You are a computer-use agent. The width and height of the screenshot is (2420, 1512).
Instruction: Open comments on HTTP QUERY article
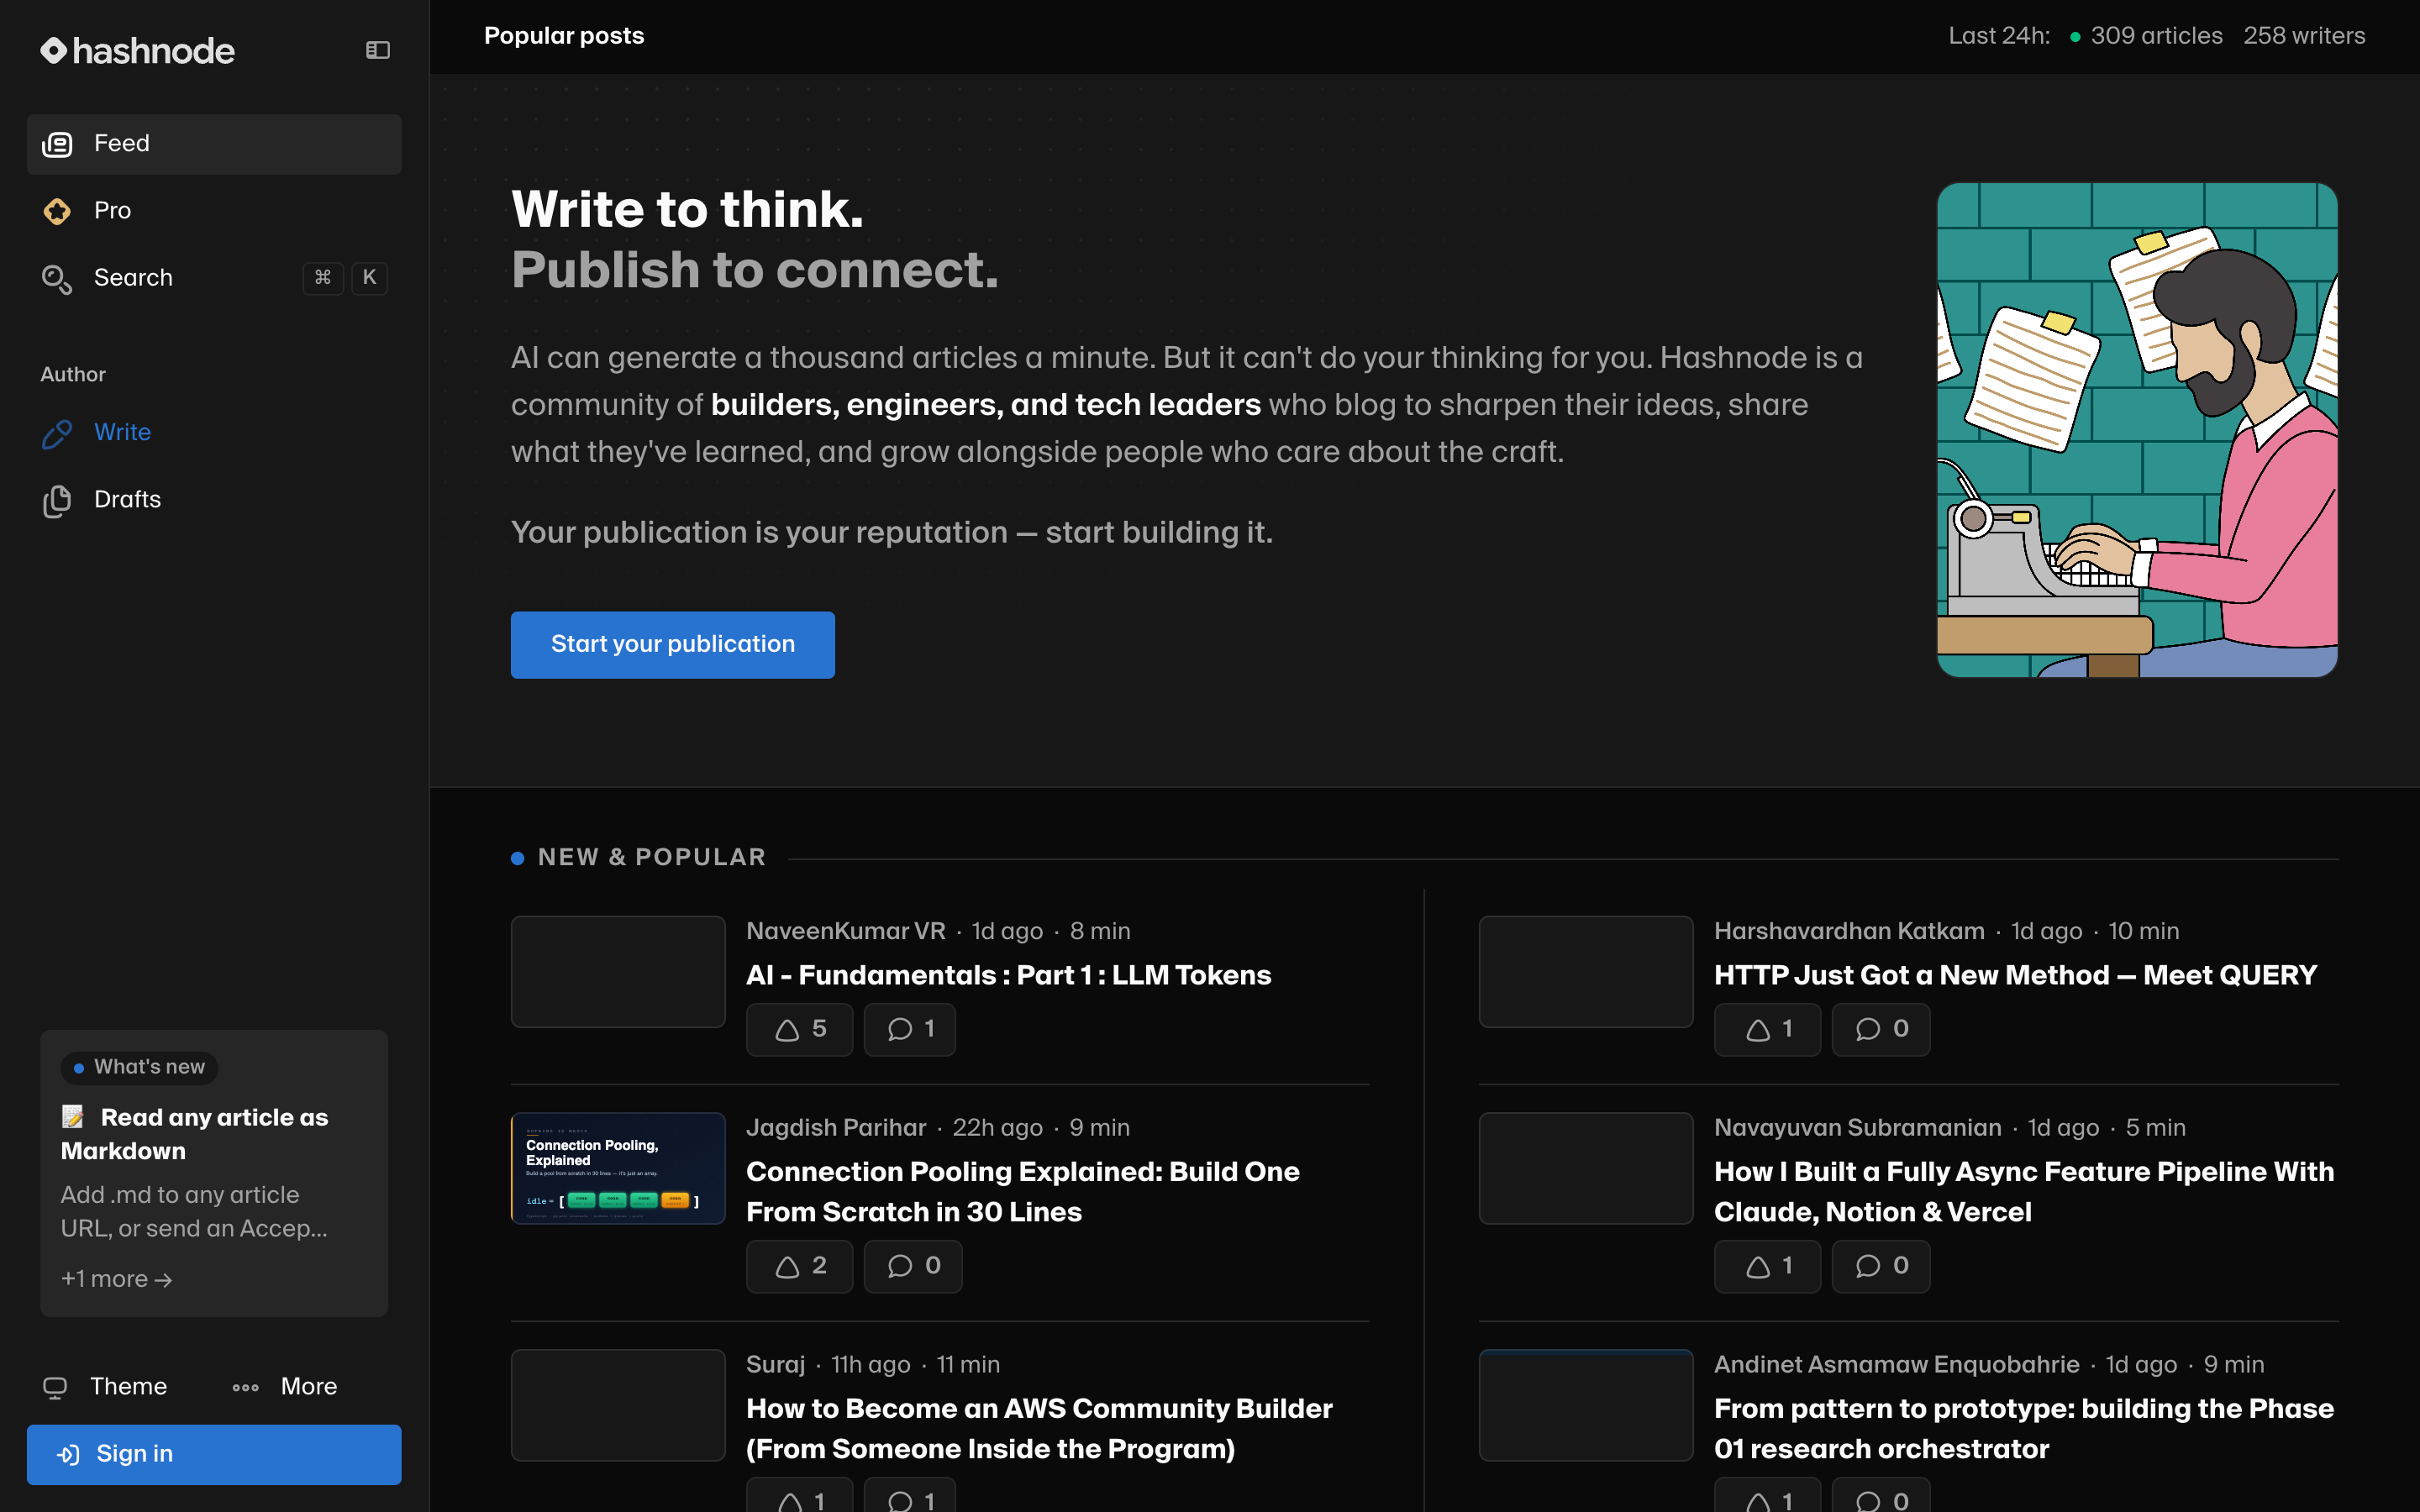[x=1881, y=1030]
